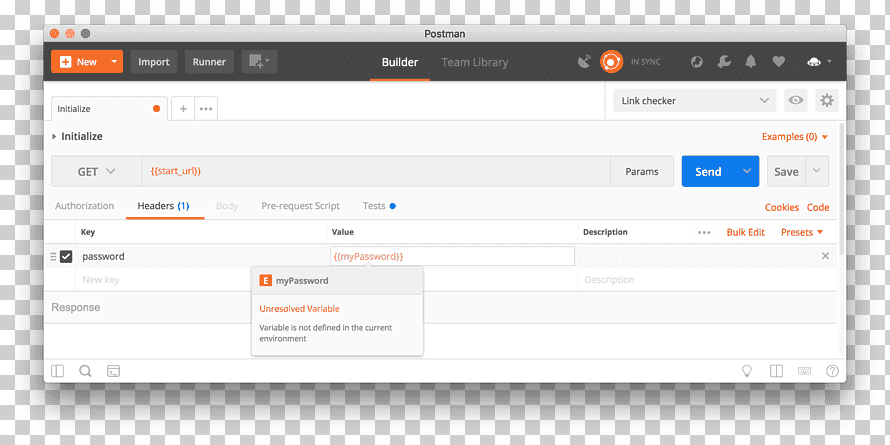This screenshot has width=890, height=445.
Task: Open the help question mark icon
Action: tap(832, 371)
